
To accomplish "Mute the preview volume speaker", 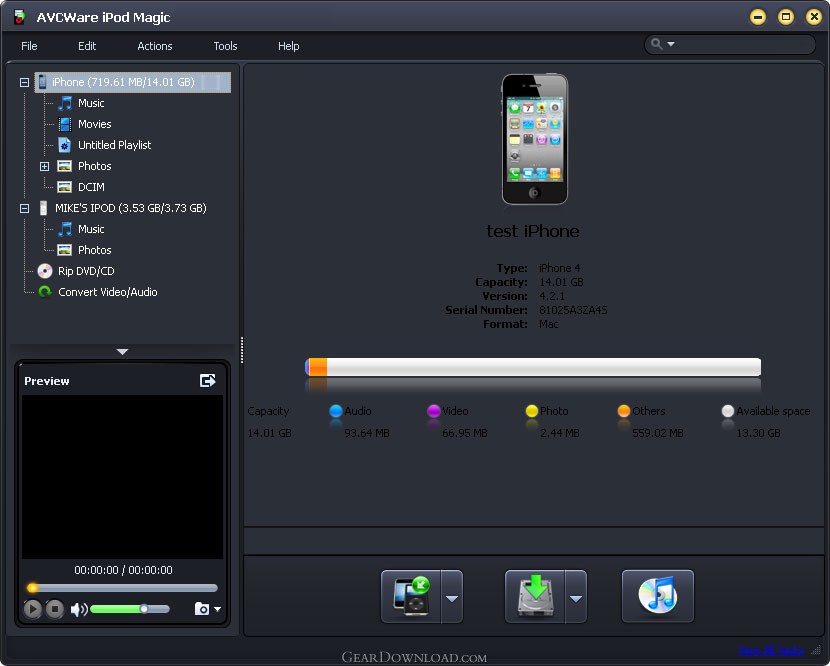I will point(79,609).
